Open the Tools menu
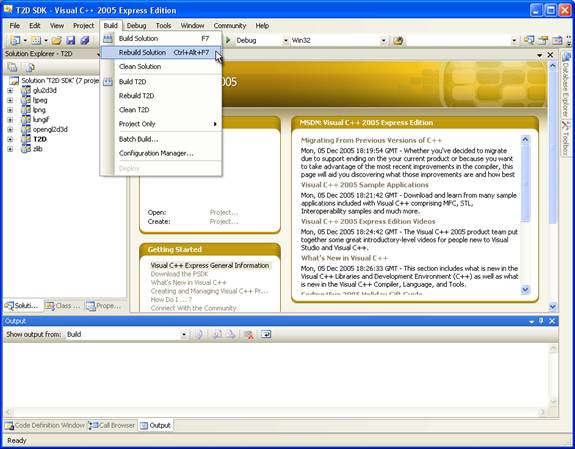 (164, 26)
